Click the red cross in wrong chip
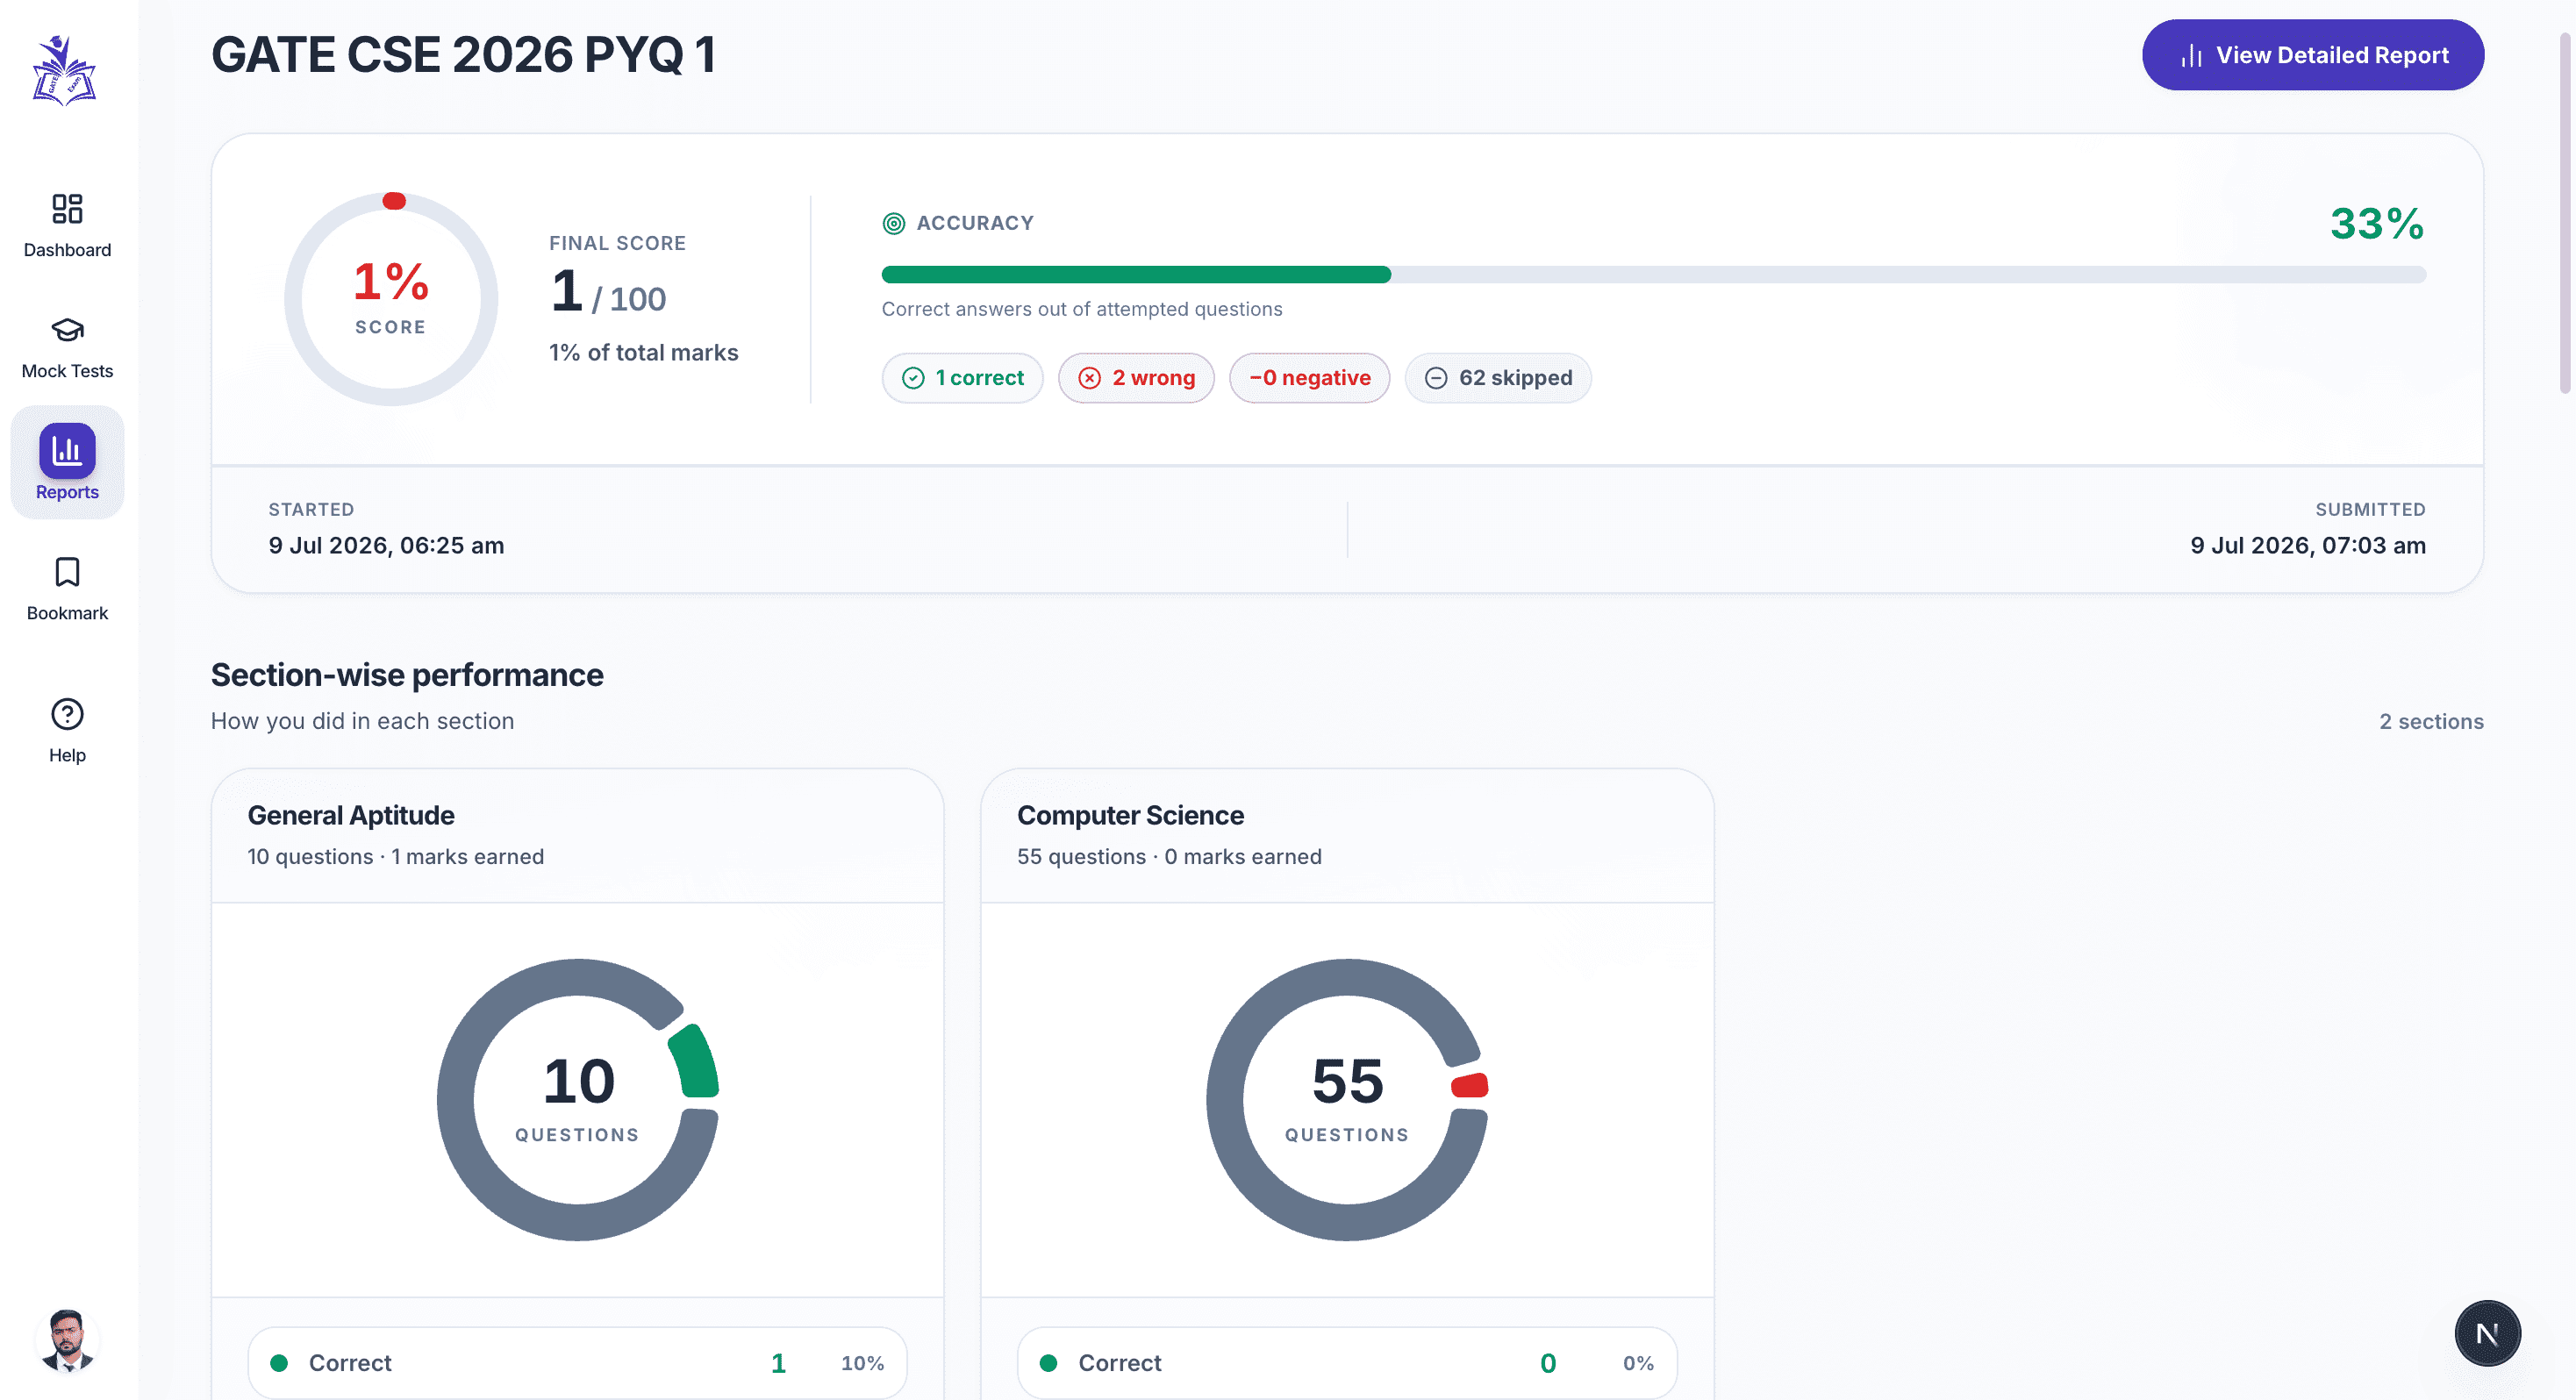The width and height of the screenshot is (2576, 1400). click(x=1090, y=378)
